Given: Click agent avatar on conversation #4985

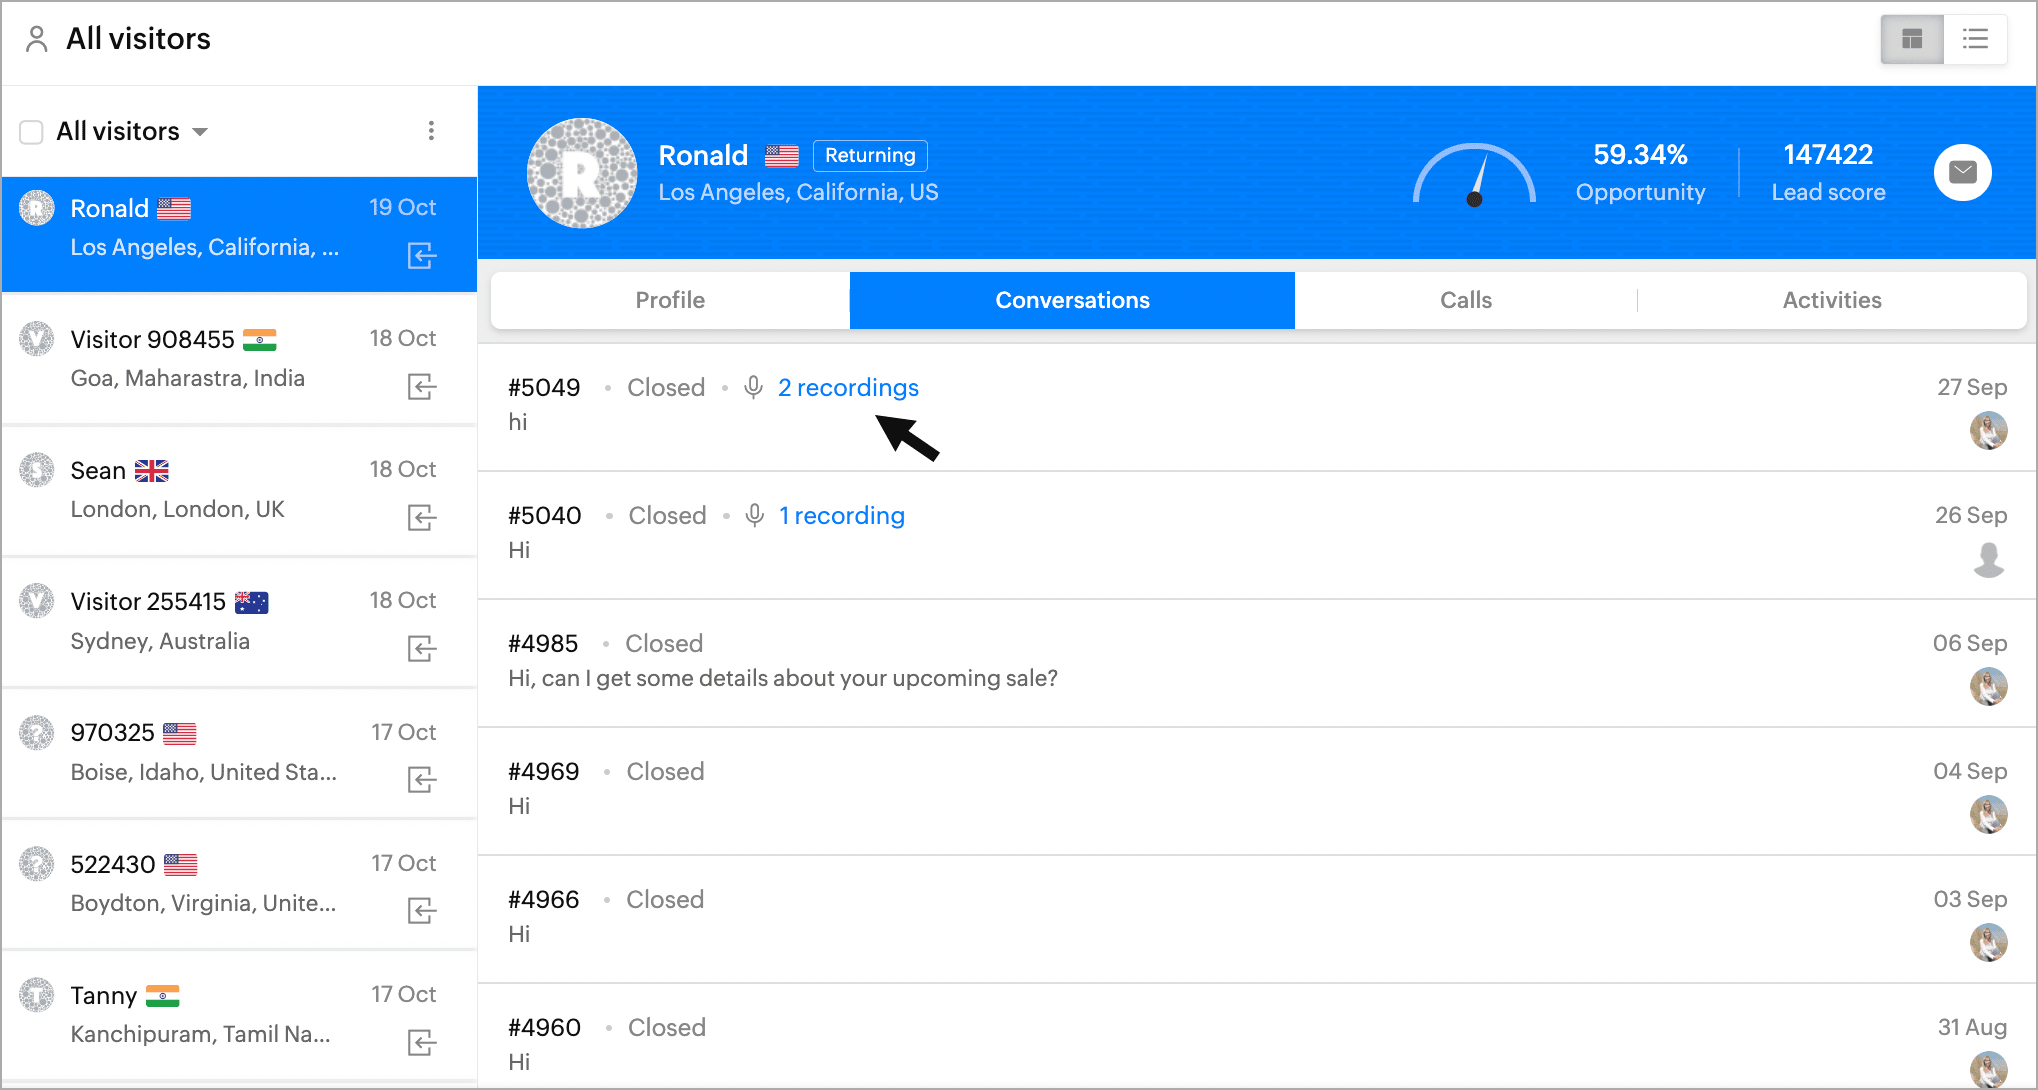Looking at the screenshot, I should (x=1988, y=687).
